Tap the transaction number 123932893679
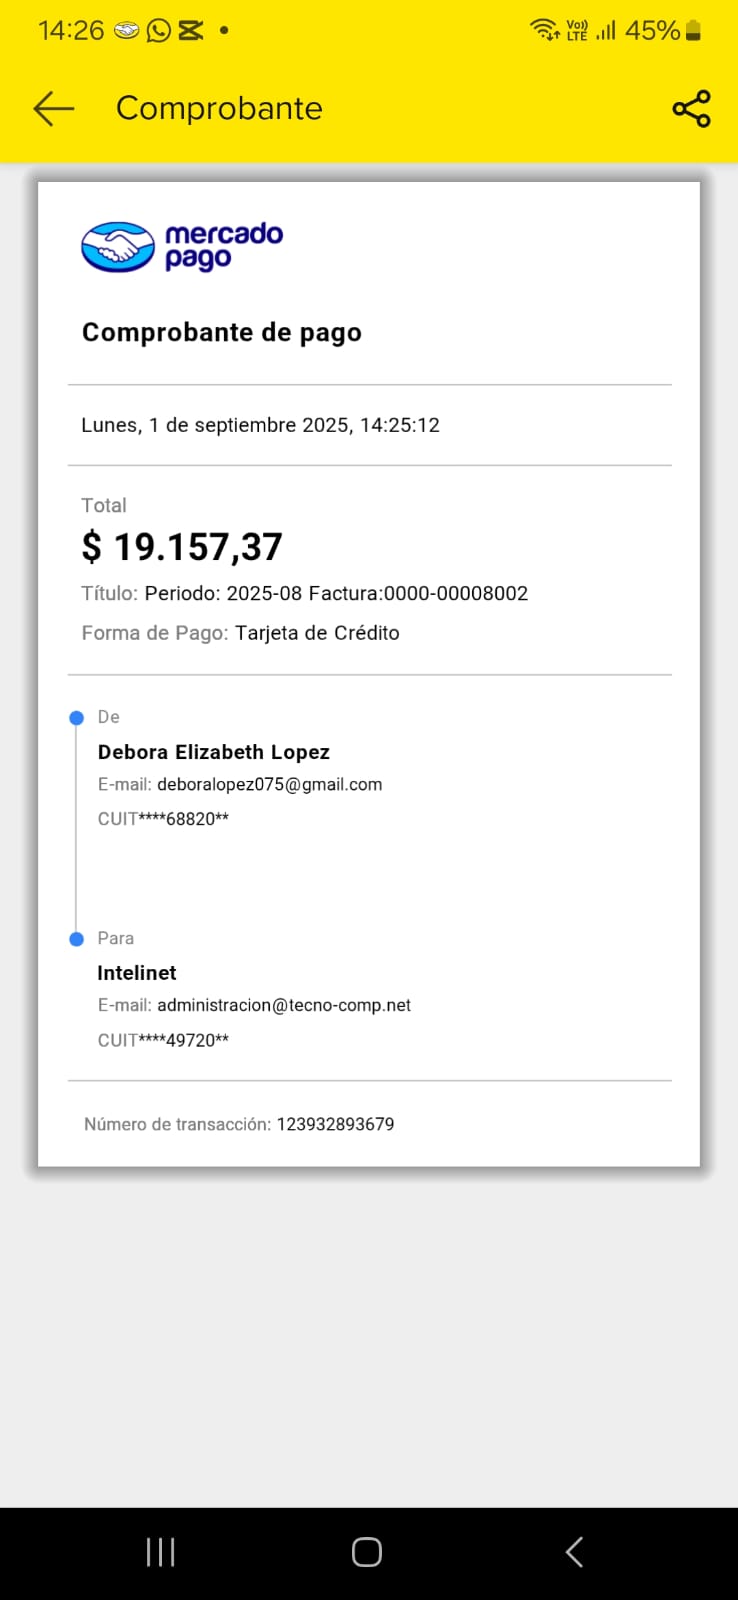 click(x=335, y=1124)
